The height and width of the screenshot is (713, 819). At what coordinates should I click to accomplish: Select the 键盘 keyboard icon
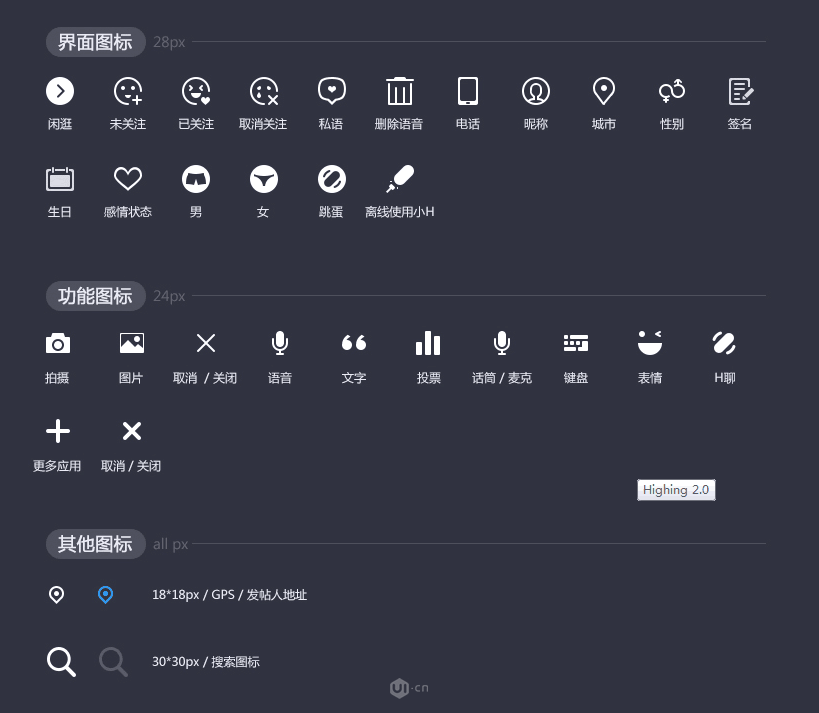[x=576, y=343]
